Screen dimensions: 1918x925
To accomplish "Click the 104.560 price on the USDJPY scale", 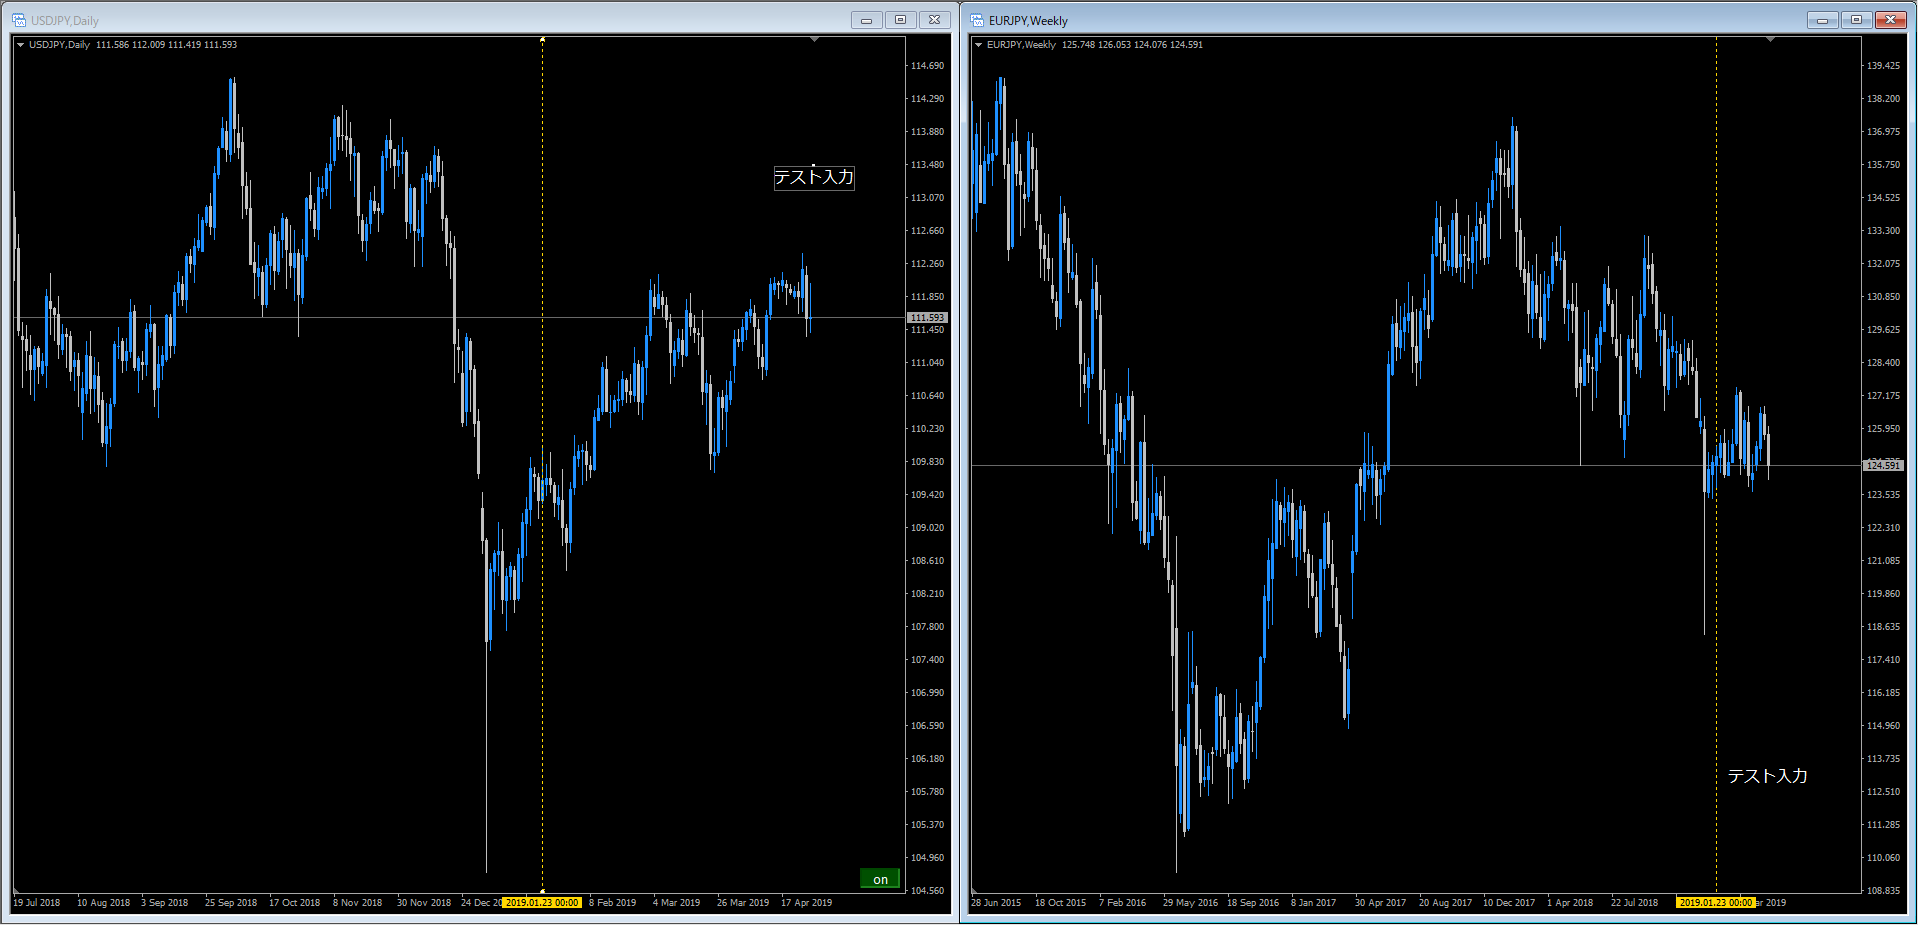I will click(927, 891).
